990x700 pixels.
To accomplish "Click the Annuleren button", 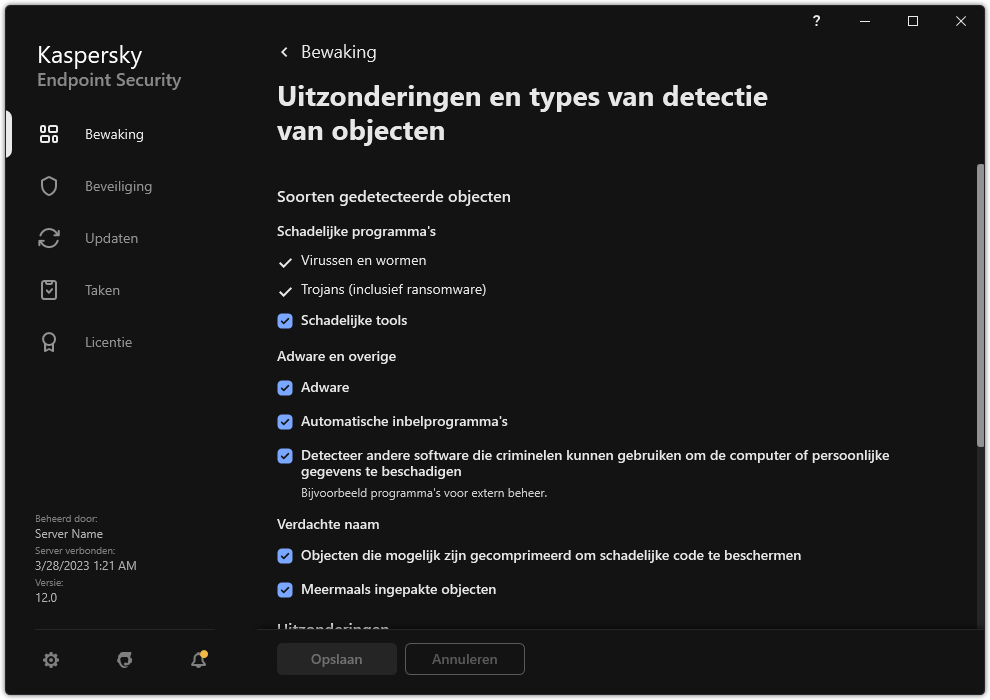I will click(x=464, y=659).
